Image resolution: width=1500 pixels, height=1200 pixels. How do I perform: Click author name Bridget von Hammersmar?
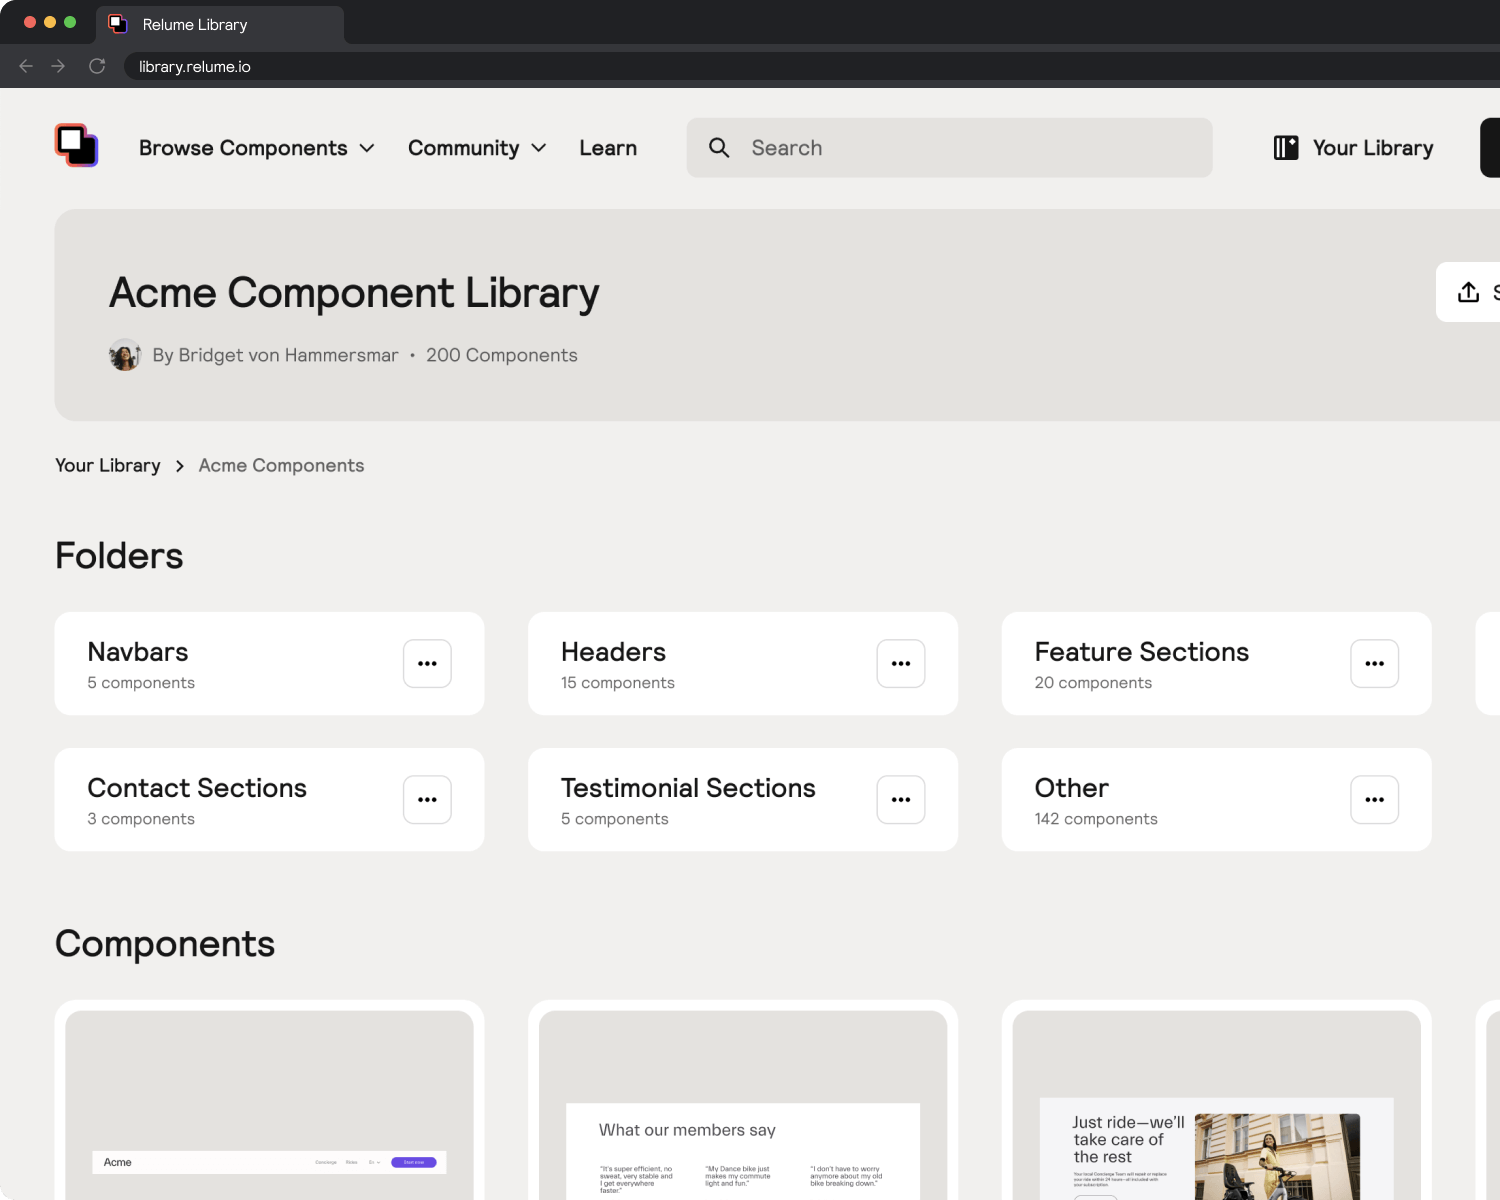coord(275,356)
